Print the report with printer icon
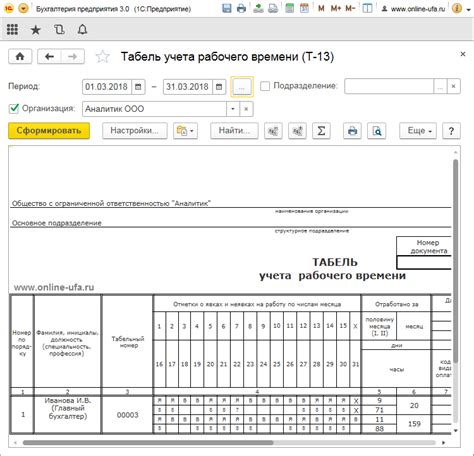The height and width of the screenshot is (456, 474). 352,131
